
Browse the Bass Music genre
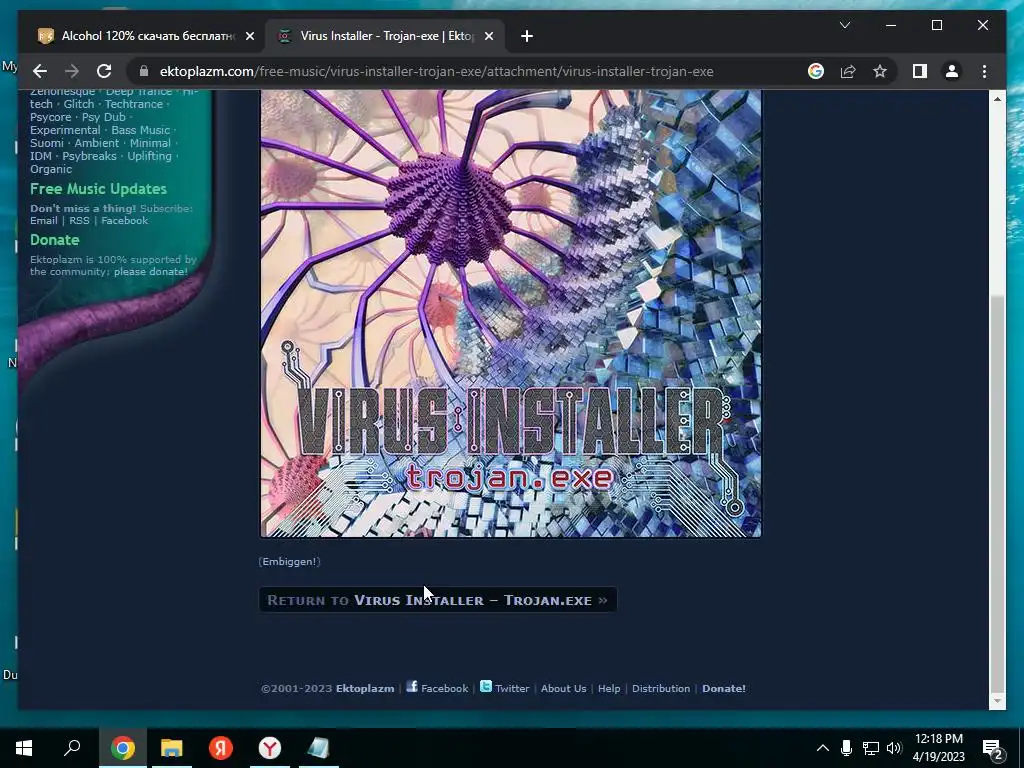(x=140, y=130)
